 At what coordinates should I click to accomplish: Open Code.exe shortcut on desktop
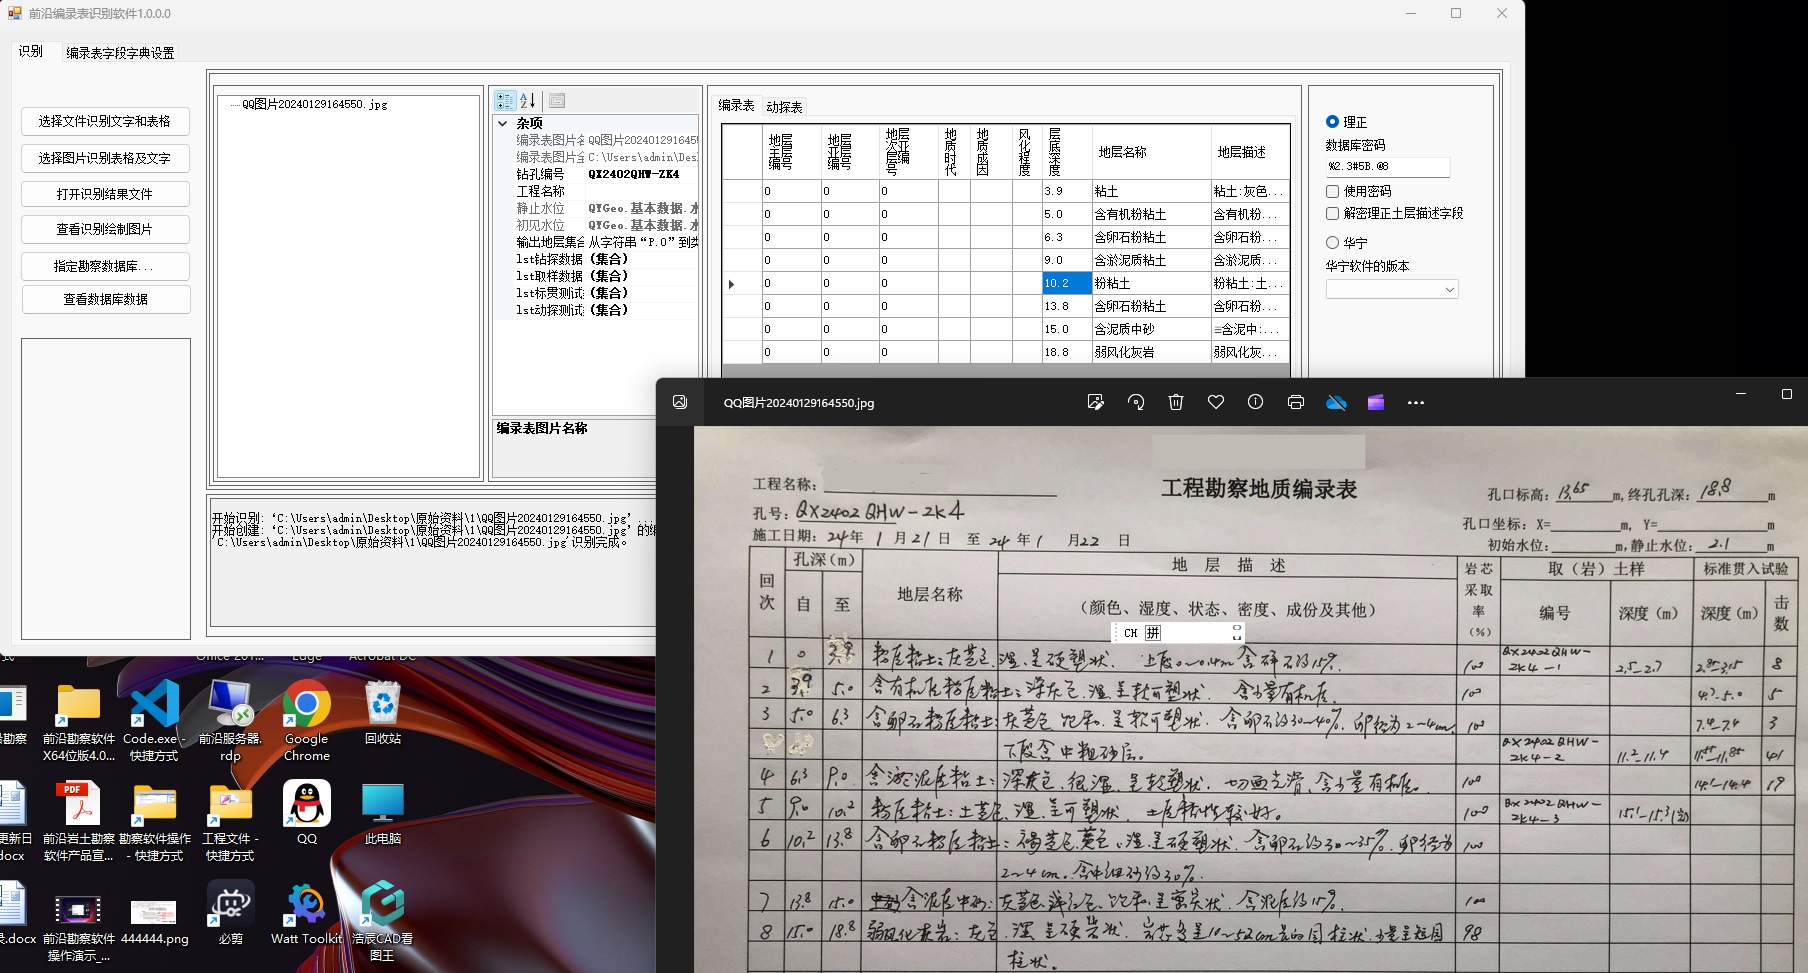tap(154, 721)
